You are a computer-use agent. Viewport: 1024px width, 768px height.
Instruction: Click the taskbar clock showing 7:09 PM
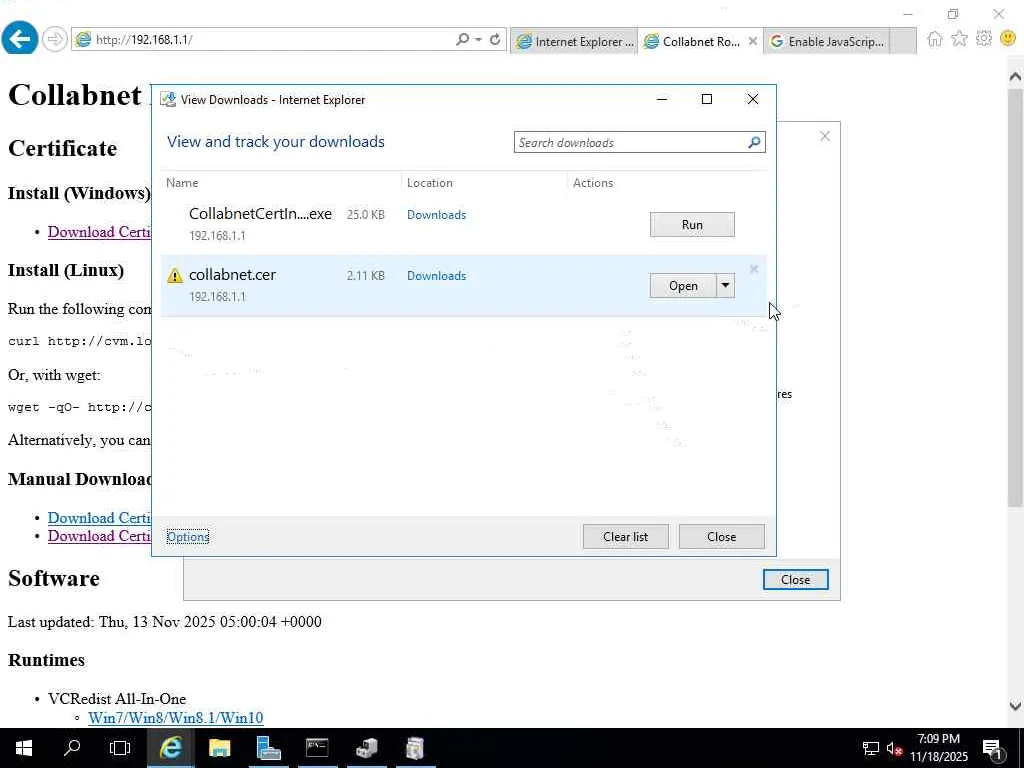[938, 748]
